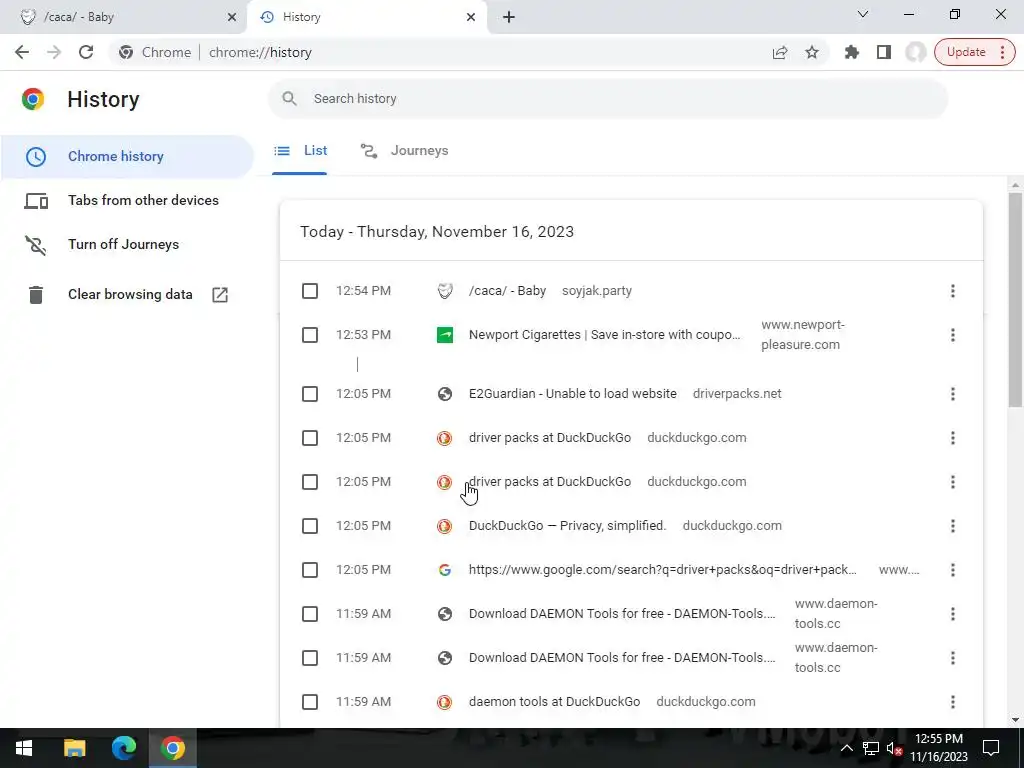The width and height of the screenshot is (1024, 768).
Task: Select Chrome history in the sidebar
Action: point(127,157)
